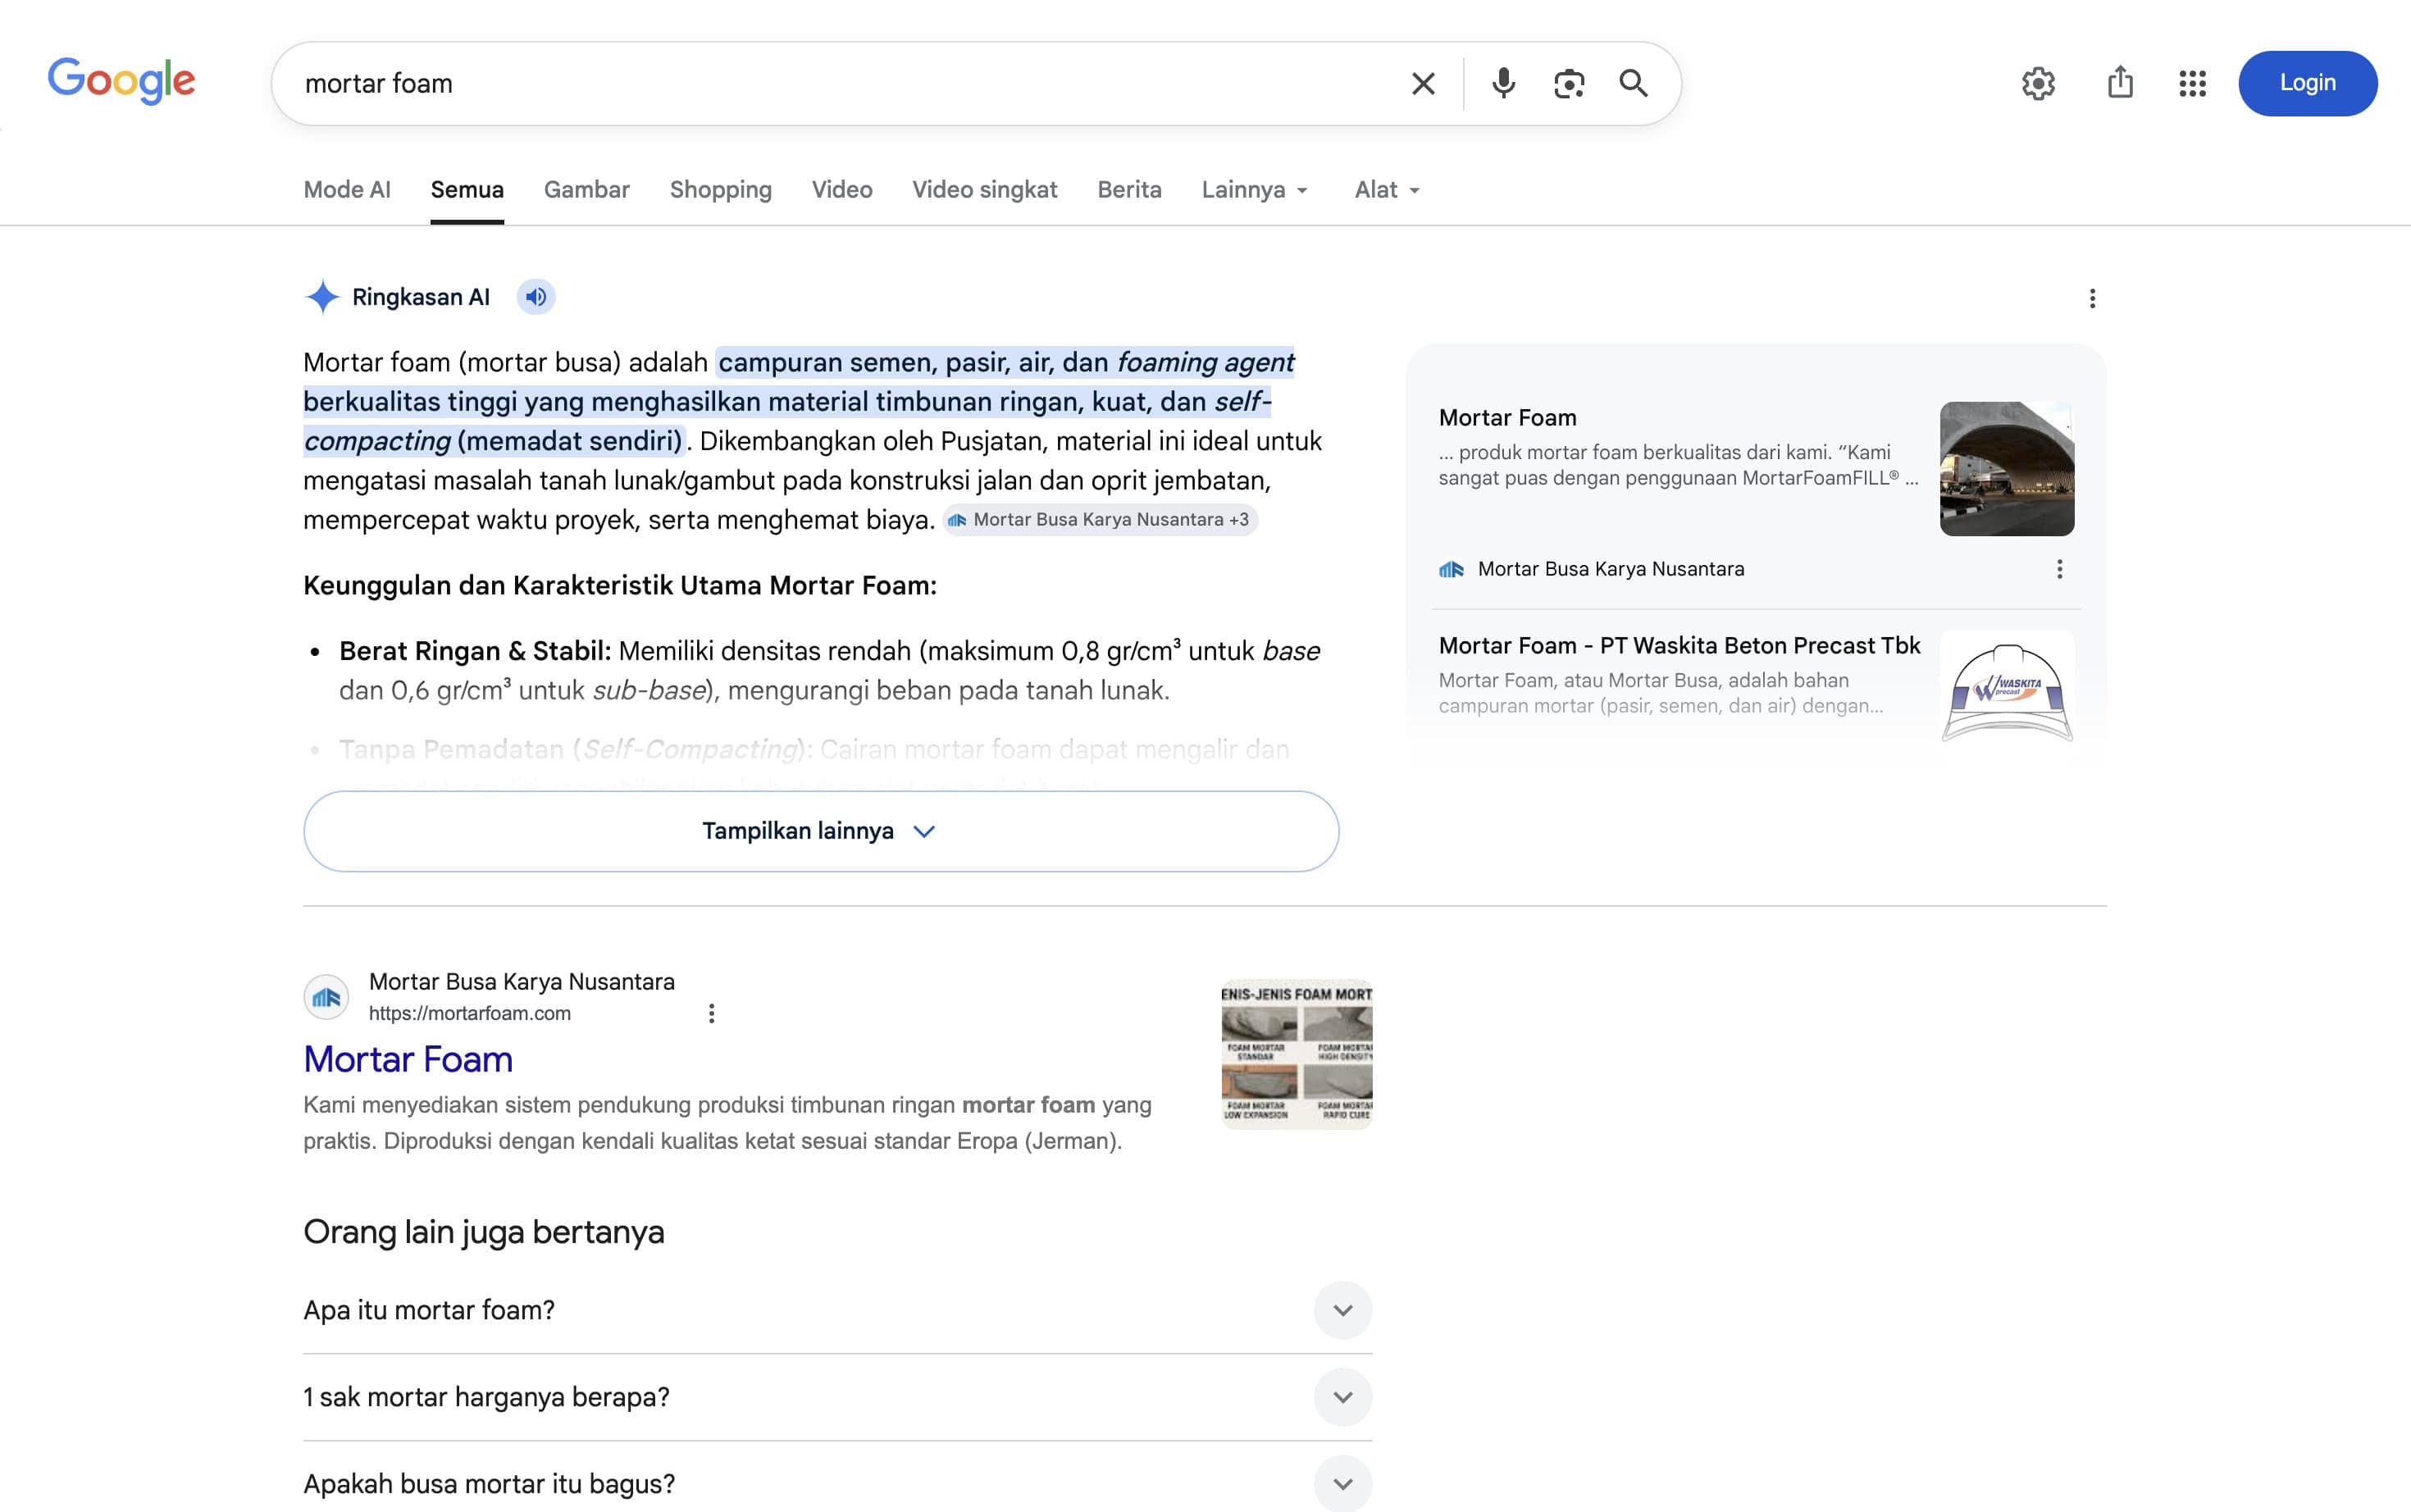The height and width of the screenshot is (1512, 2411).
Task: Clear the search box with X icon
Action: pos(1423,83)
